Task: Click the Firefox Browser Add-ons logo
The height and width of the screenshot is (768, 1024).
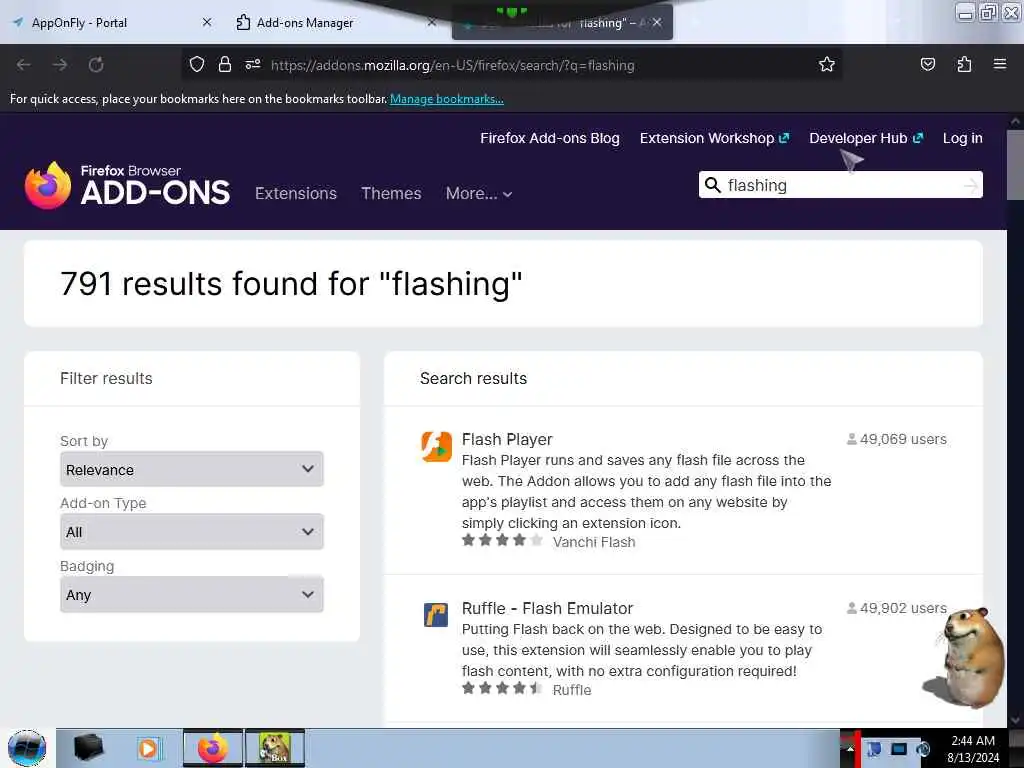Action: click(x=127, y=185)
